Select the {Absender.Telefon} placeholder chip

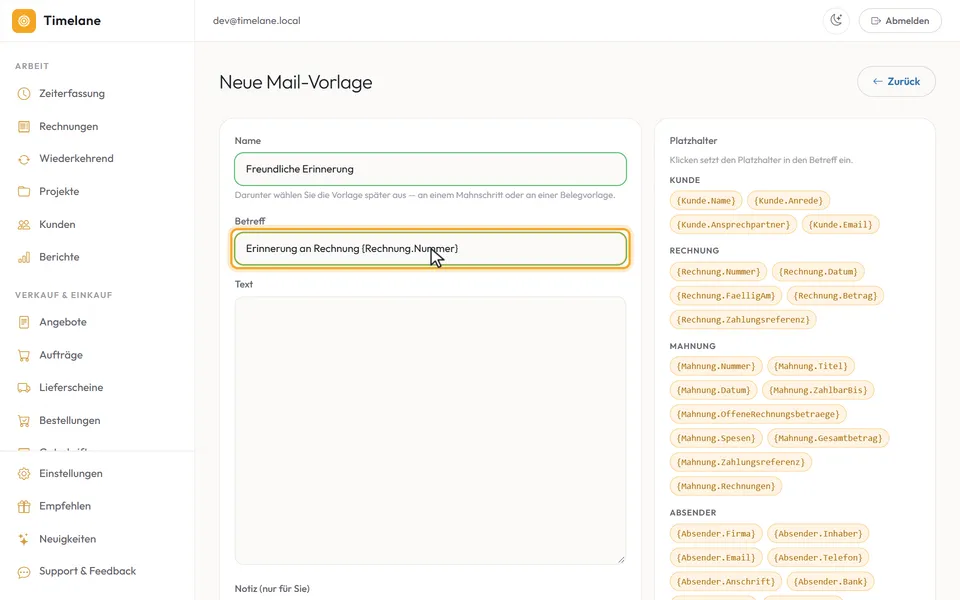click(x=818, y=558)
